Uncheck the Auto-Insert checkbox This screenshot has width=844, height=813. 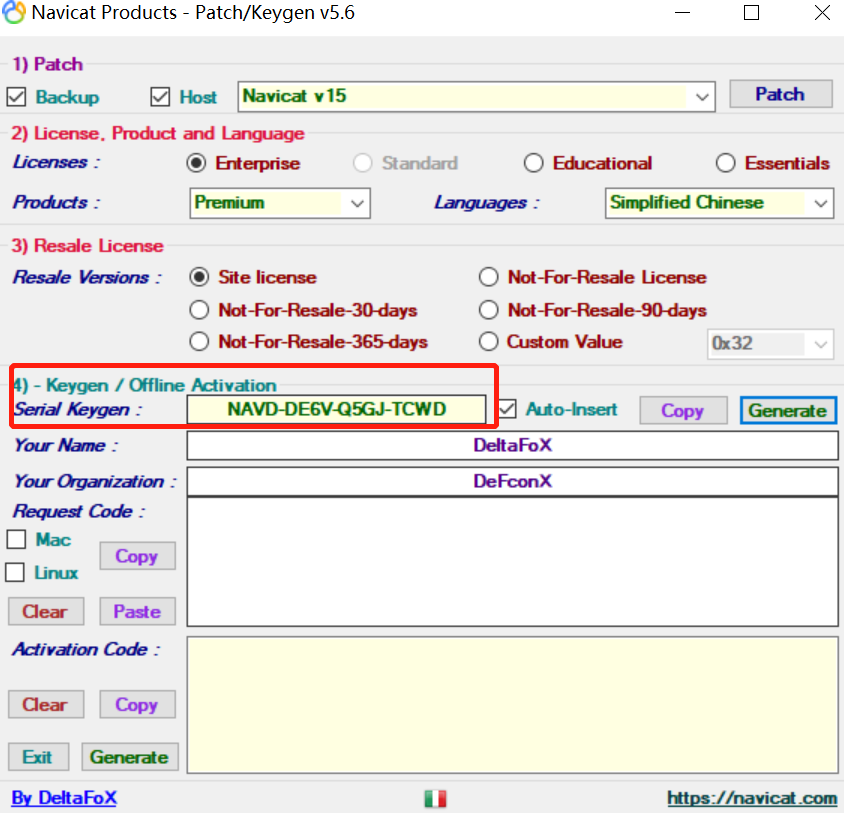tap(507, 409)
